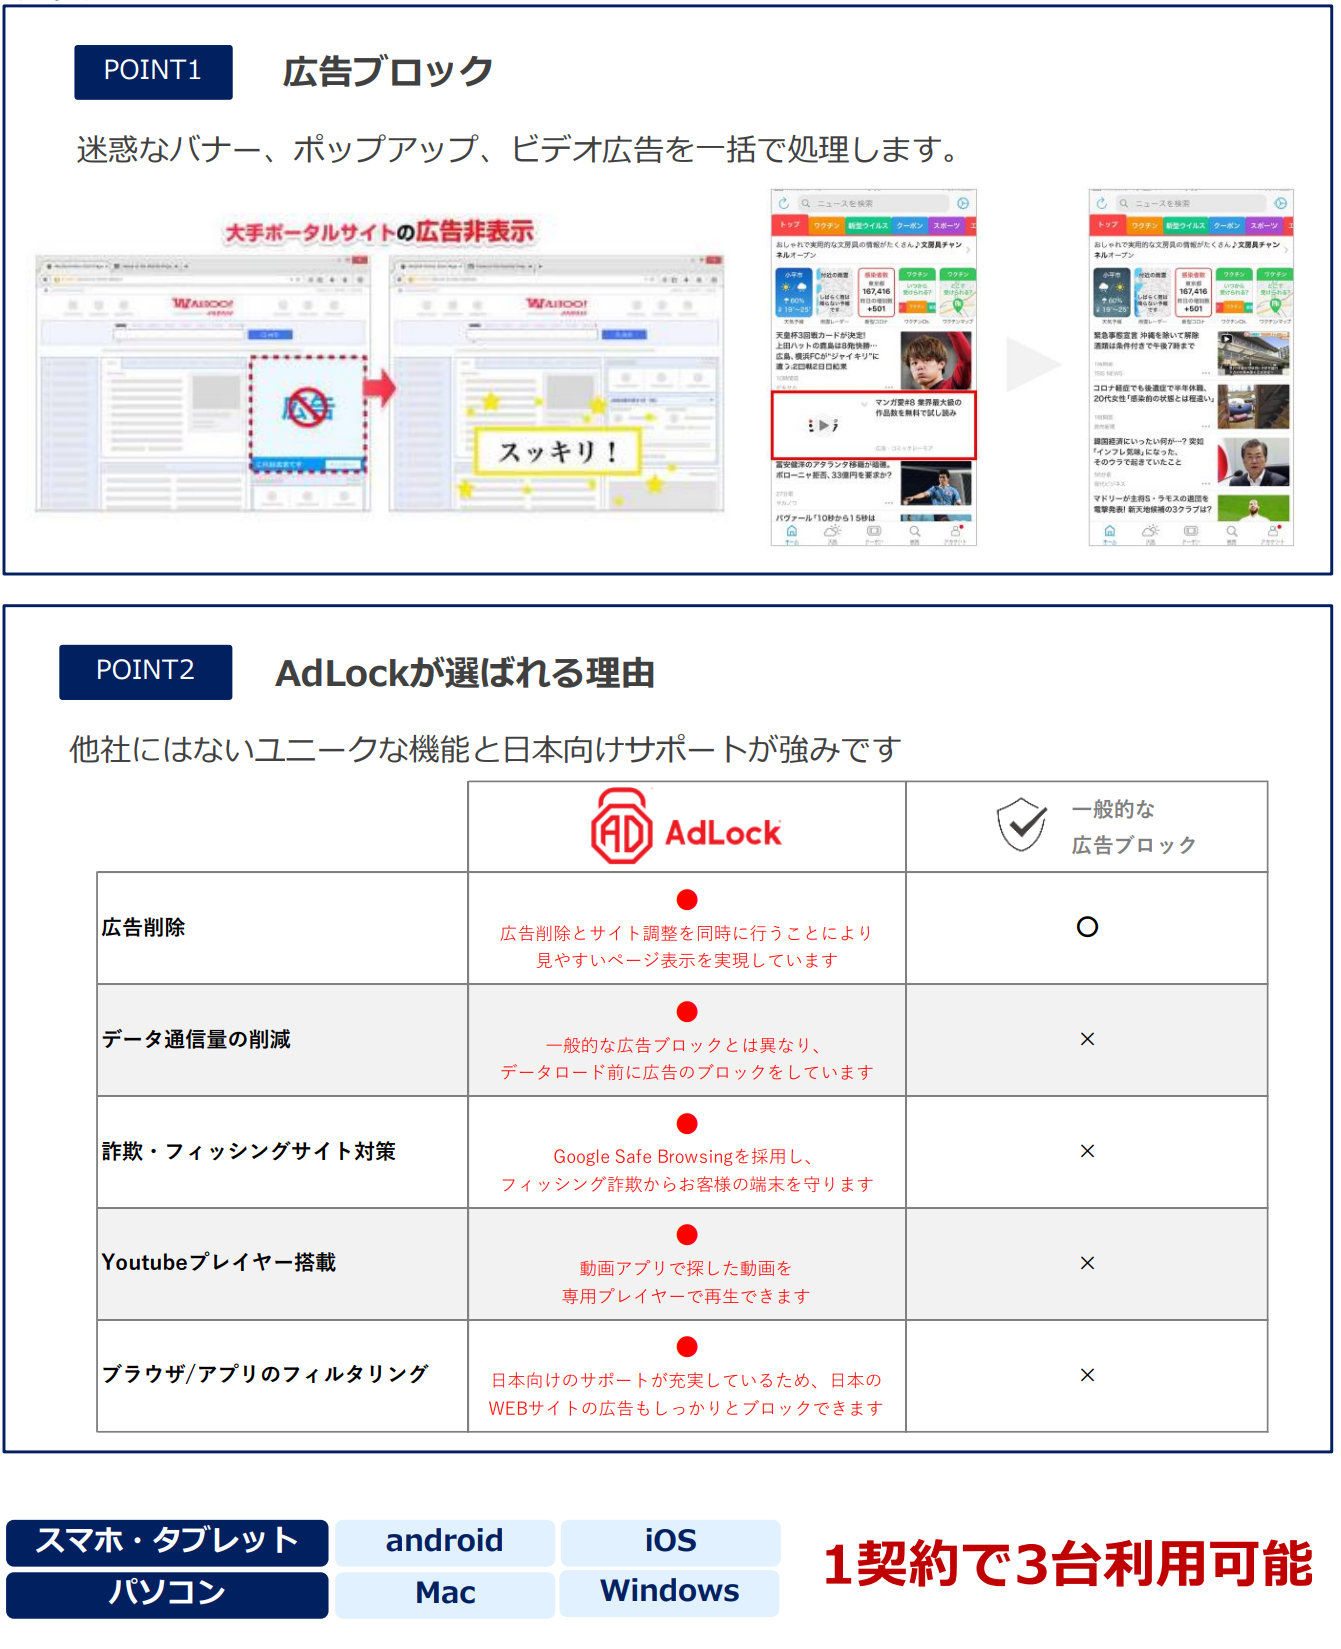Click the POINT2 badge
Viewport: 1341px width, 1649px height.
(145, 672)
